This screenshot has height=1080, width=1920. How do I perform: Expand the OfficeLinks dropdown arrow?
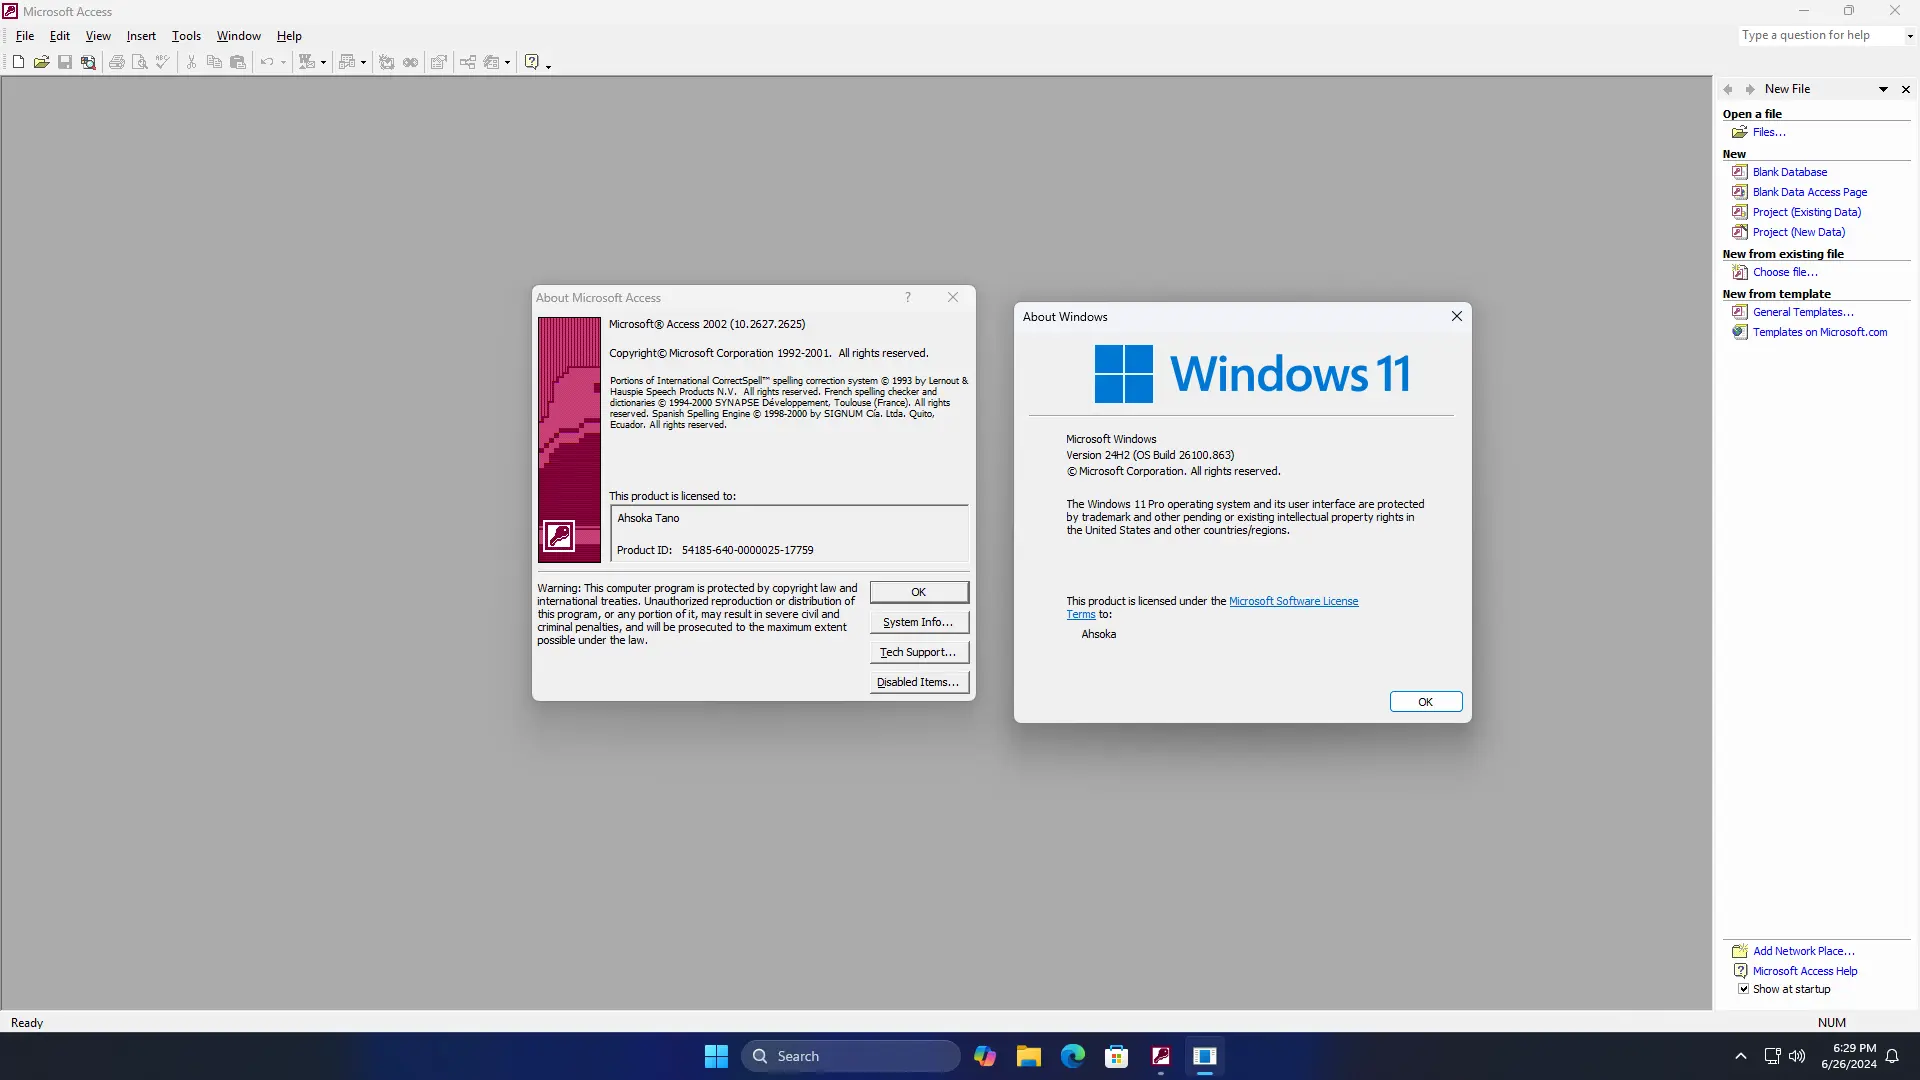click(x=323, y=62)
